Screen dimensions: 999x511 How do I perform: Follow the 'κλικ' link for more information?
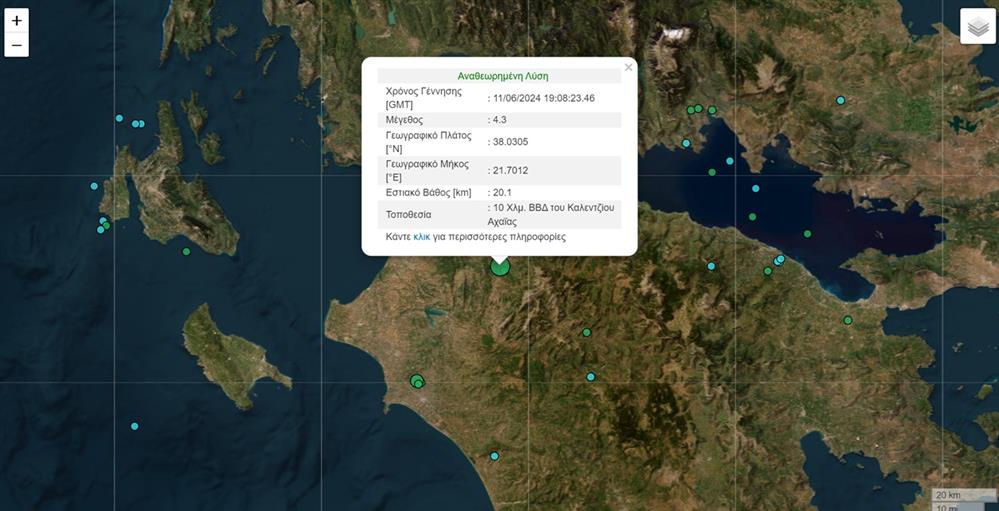pos(421,237)
